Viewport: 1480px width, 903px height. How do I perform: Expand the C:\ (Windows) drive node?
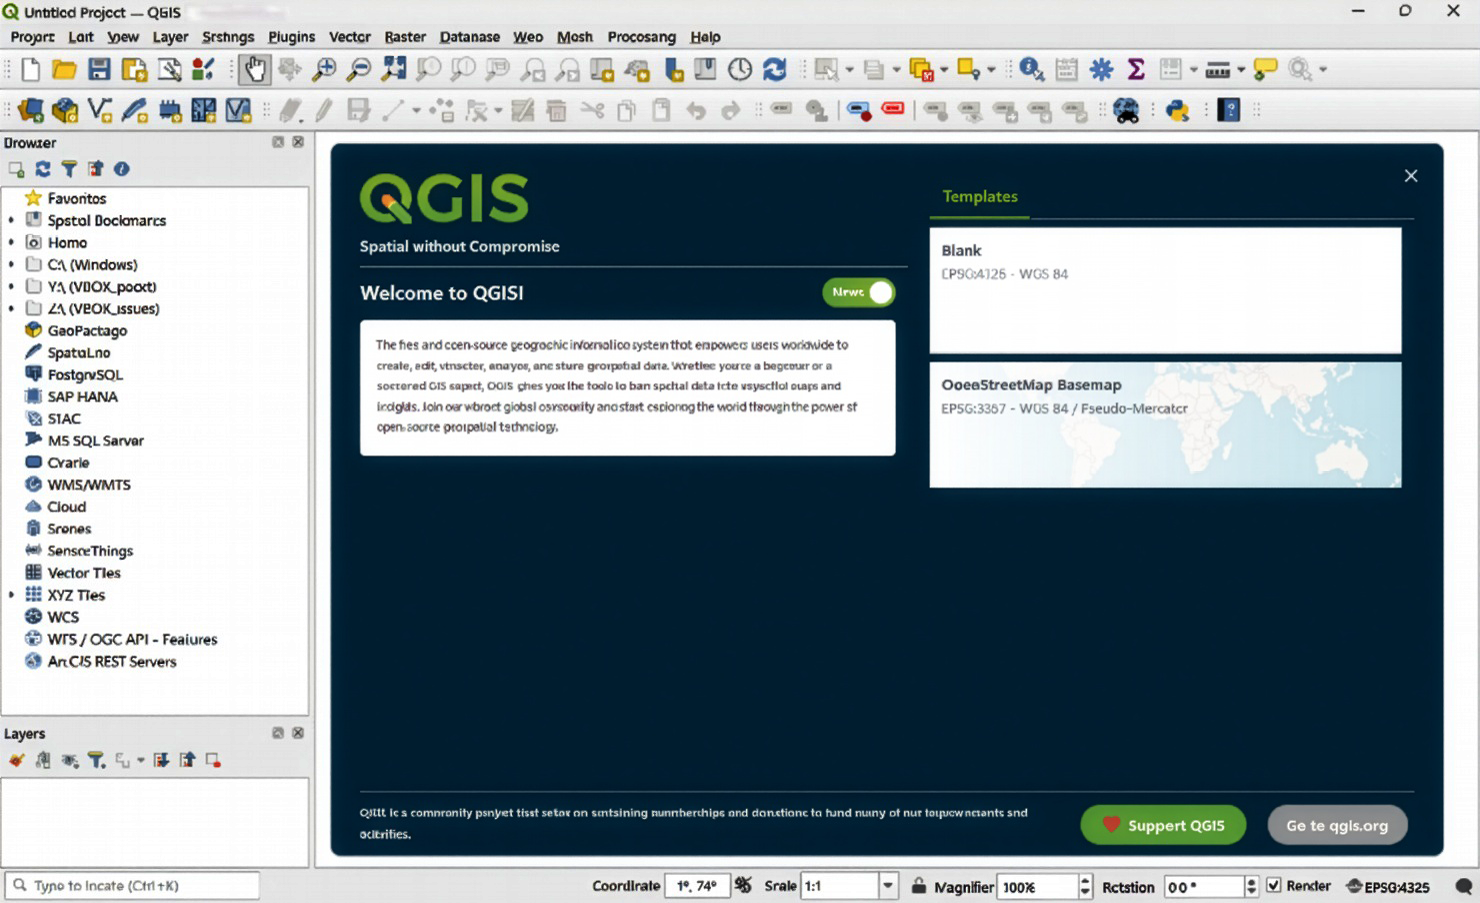(11, 264)
